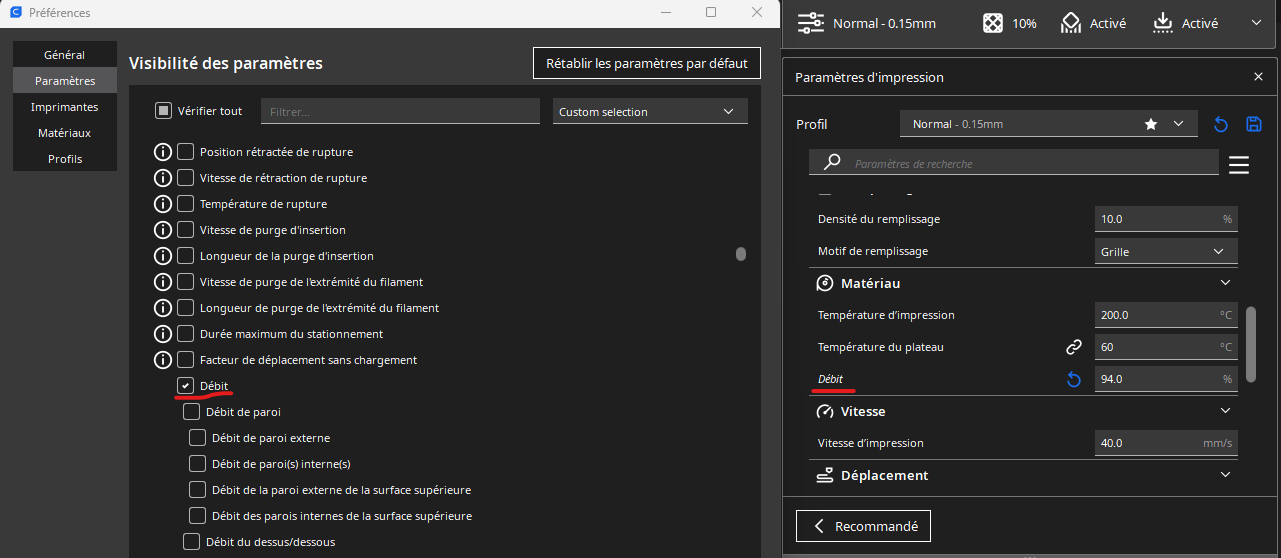Screen dimensions: 1281x558
Task: Collapse the Matériau section
Action: click(1225, 284)
